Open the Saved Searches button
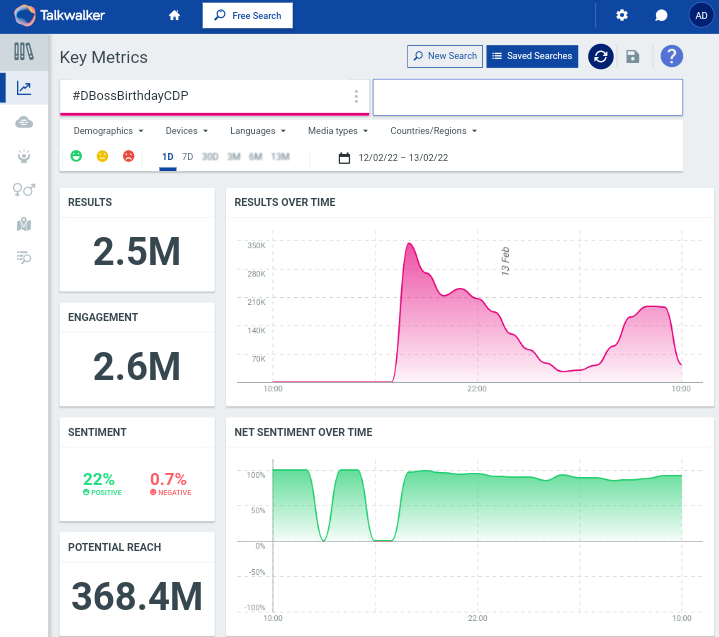The width and height of the screenshot is (719, 637). (x=532, y=56)
